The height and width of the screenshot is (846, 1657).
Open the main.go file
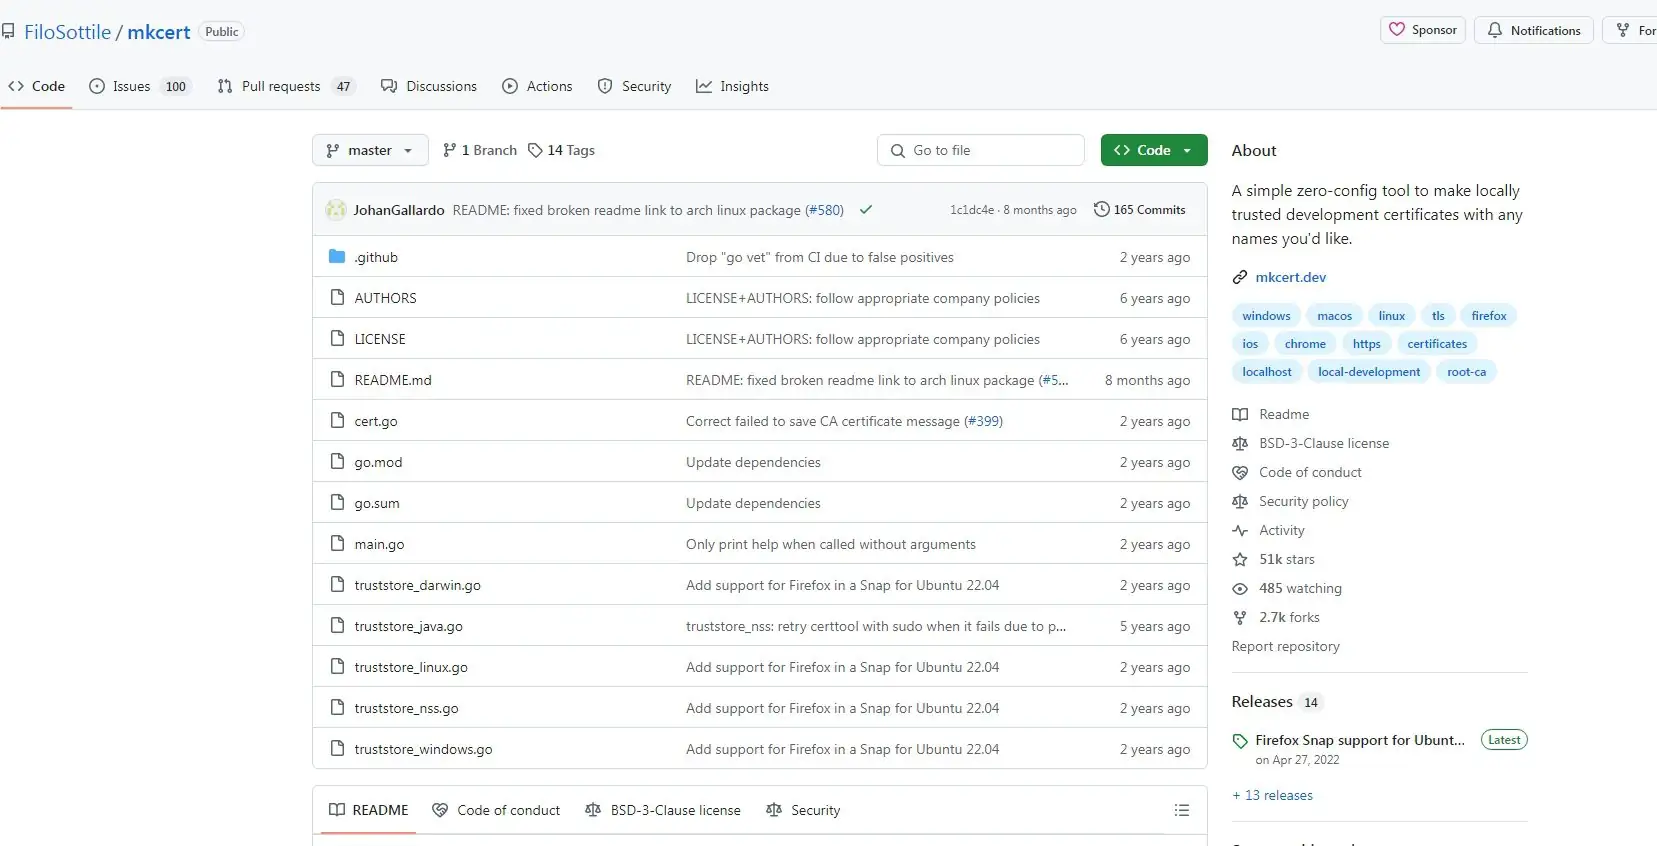pyautogui.click(x=379, y=544)
